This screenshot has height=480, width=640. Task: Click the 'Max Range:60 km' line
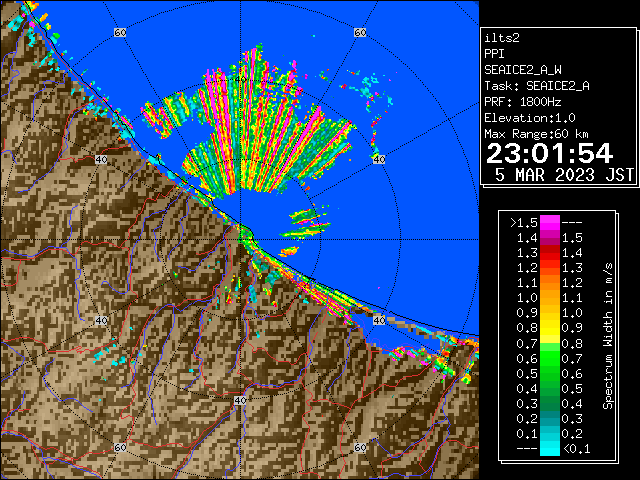(x=536, y=134)
